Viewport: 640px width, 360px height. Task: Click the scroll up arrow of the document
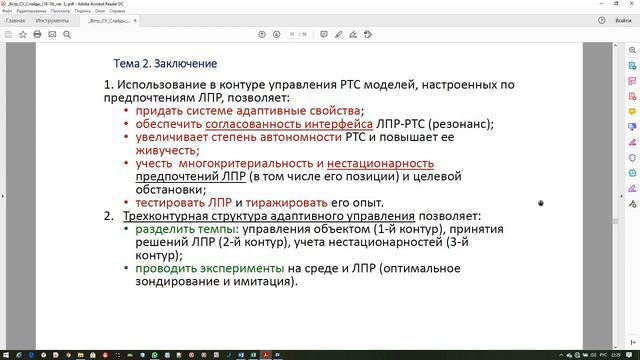click(616, 45)
